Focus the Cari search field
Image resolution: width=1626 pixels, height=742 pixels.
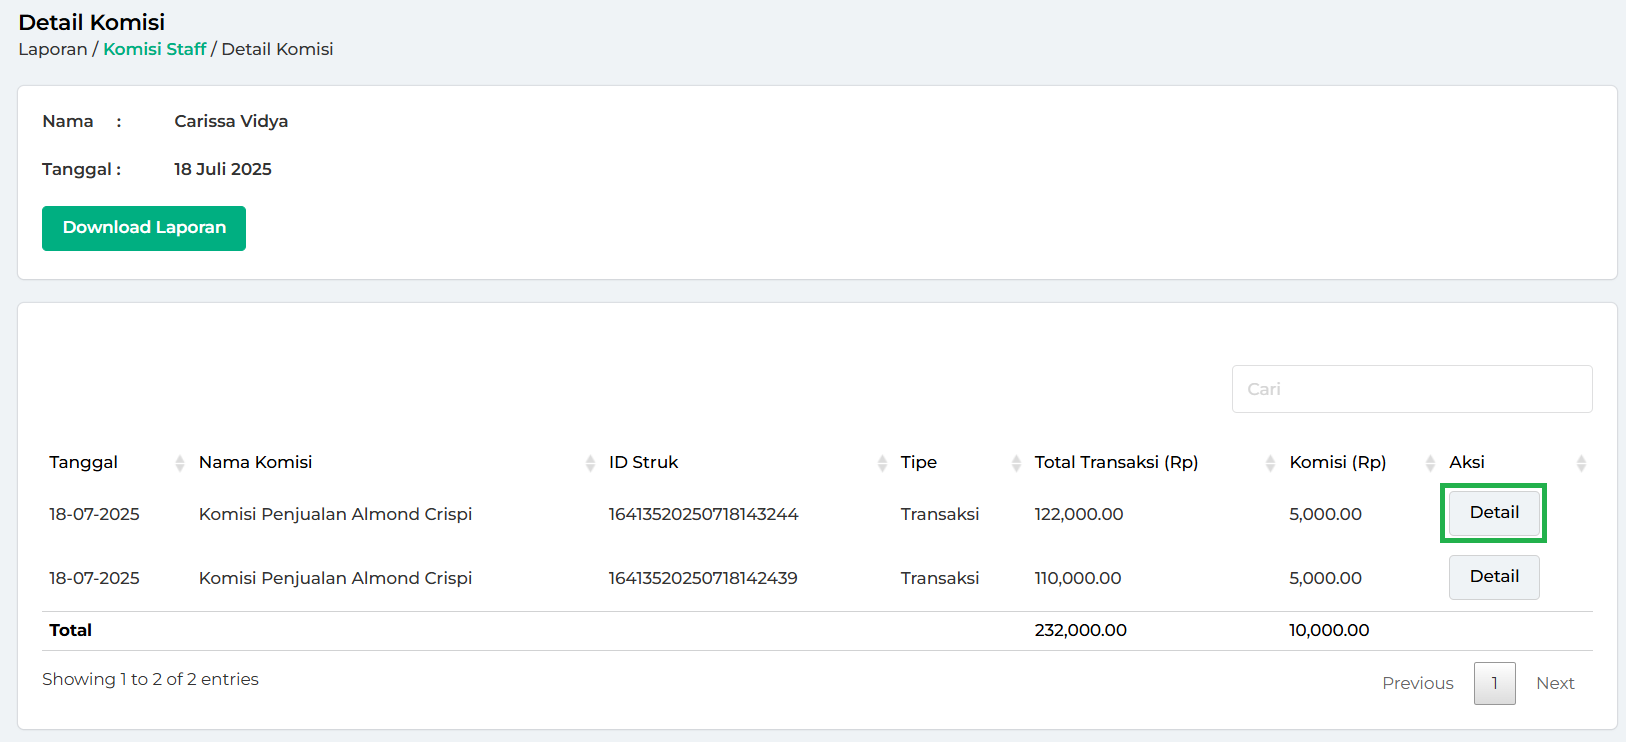pos(1412,389)
